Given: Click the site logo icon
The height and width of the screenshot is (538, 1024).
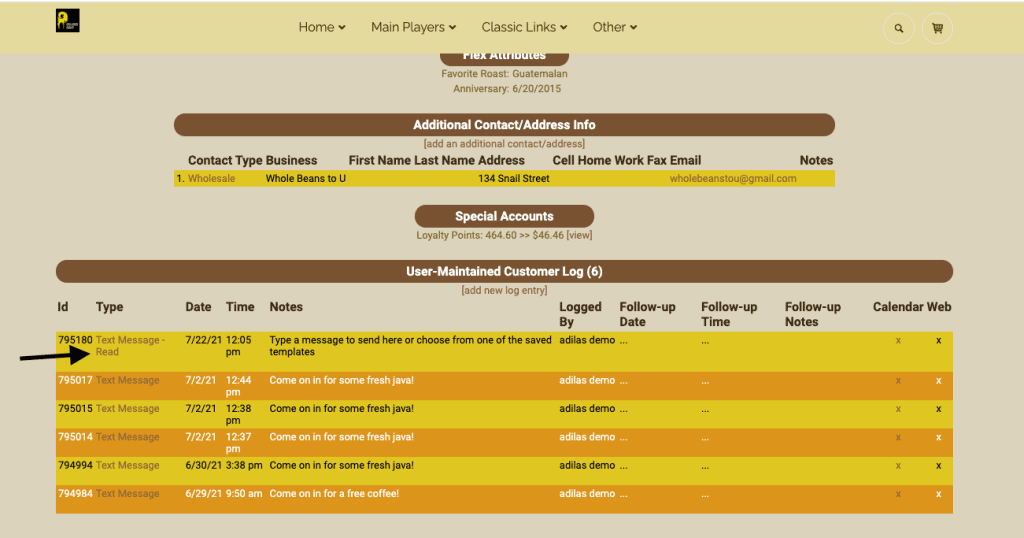Looking at the screenshot, I should [68, 21].
